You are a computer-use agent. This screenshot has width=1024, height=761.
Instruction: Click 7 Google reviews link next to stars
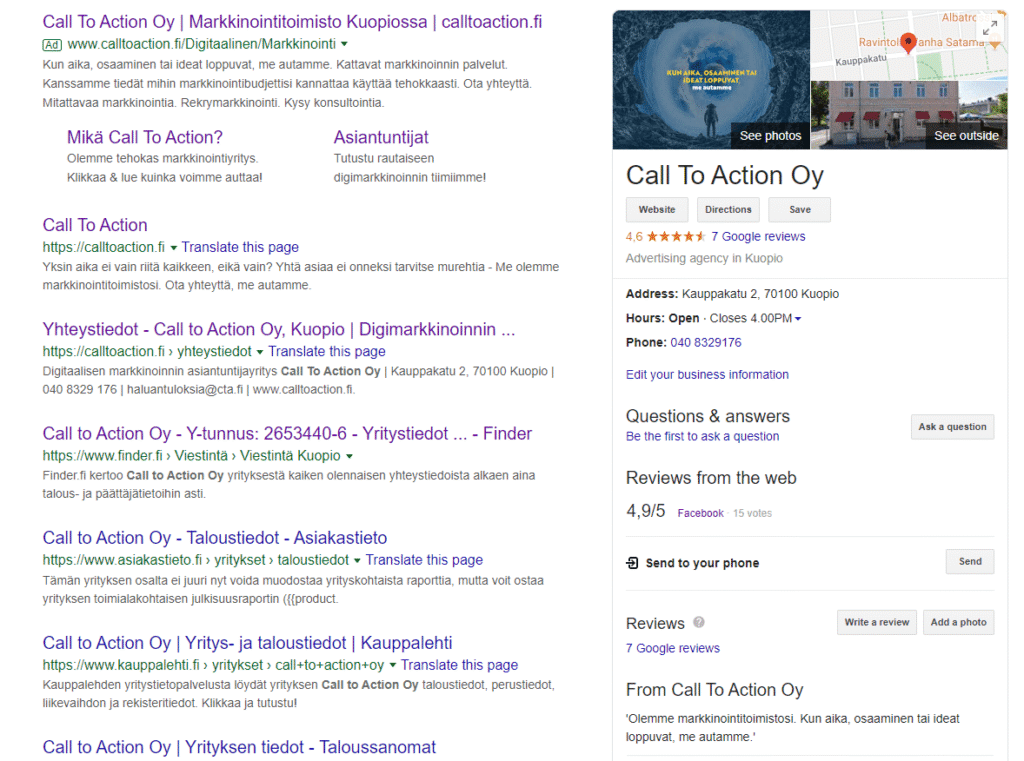coord(758,236)
